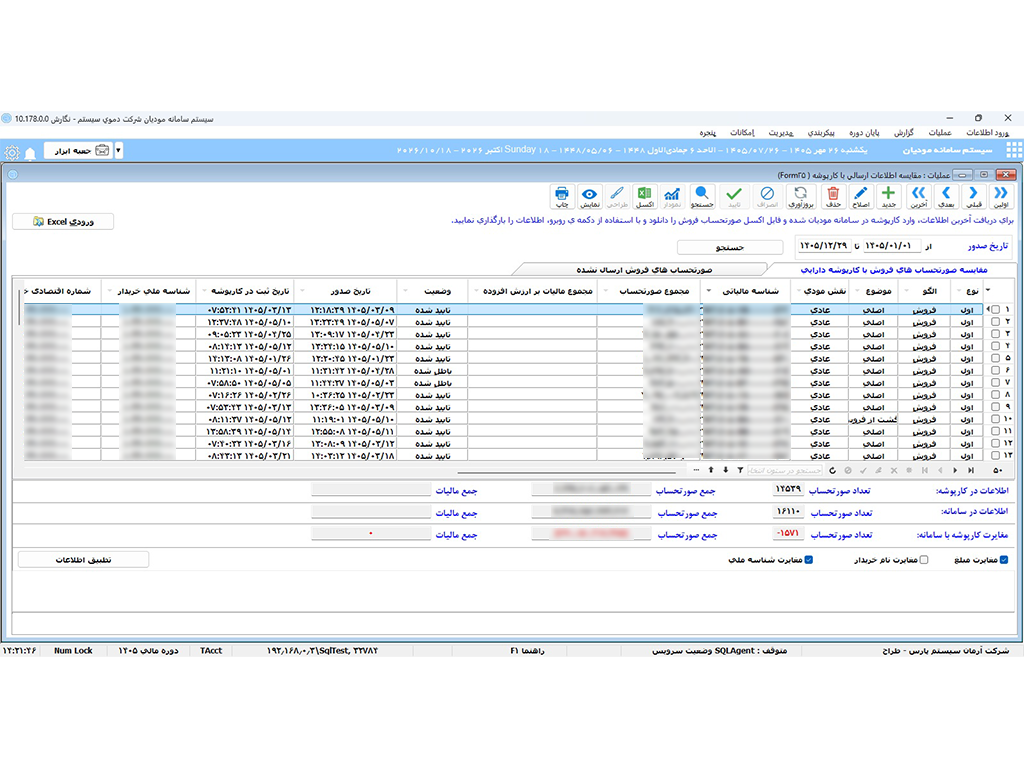Viewport: 1024px width, 768px height.
Task: Tick the checkbox of grid row ۵
Action: pos(995,359)
